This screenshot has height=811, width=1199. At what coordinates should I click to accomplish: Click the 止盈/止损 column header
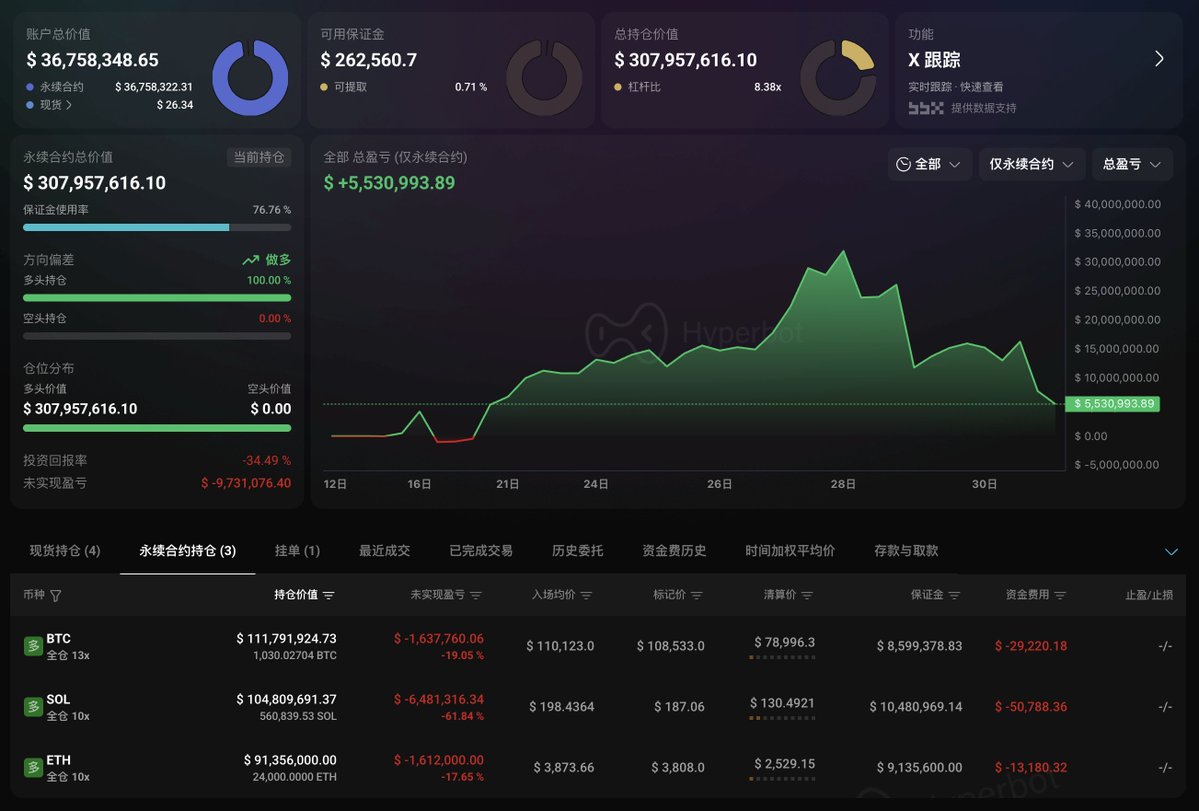coord(1149,595)
